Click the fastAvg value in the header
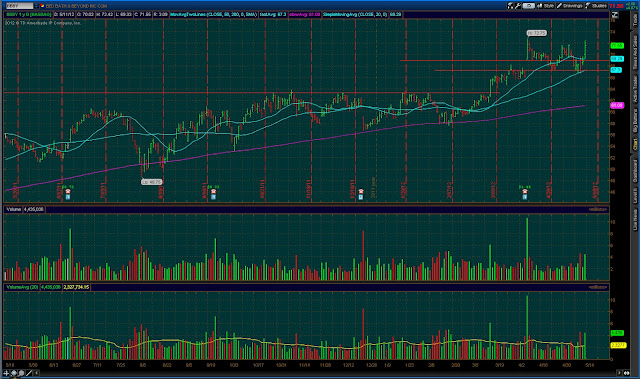The width and height of the screenshot is (640, 379). (x=273, y=14)
